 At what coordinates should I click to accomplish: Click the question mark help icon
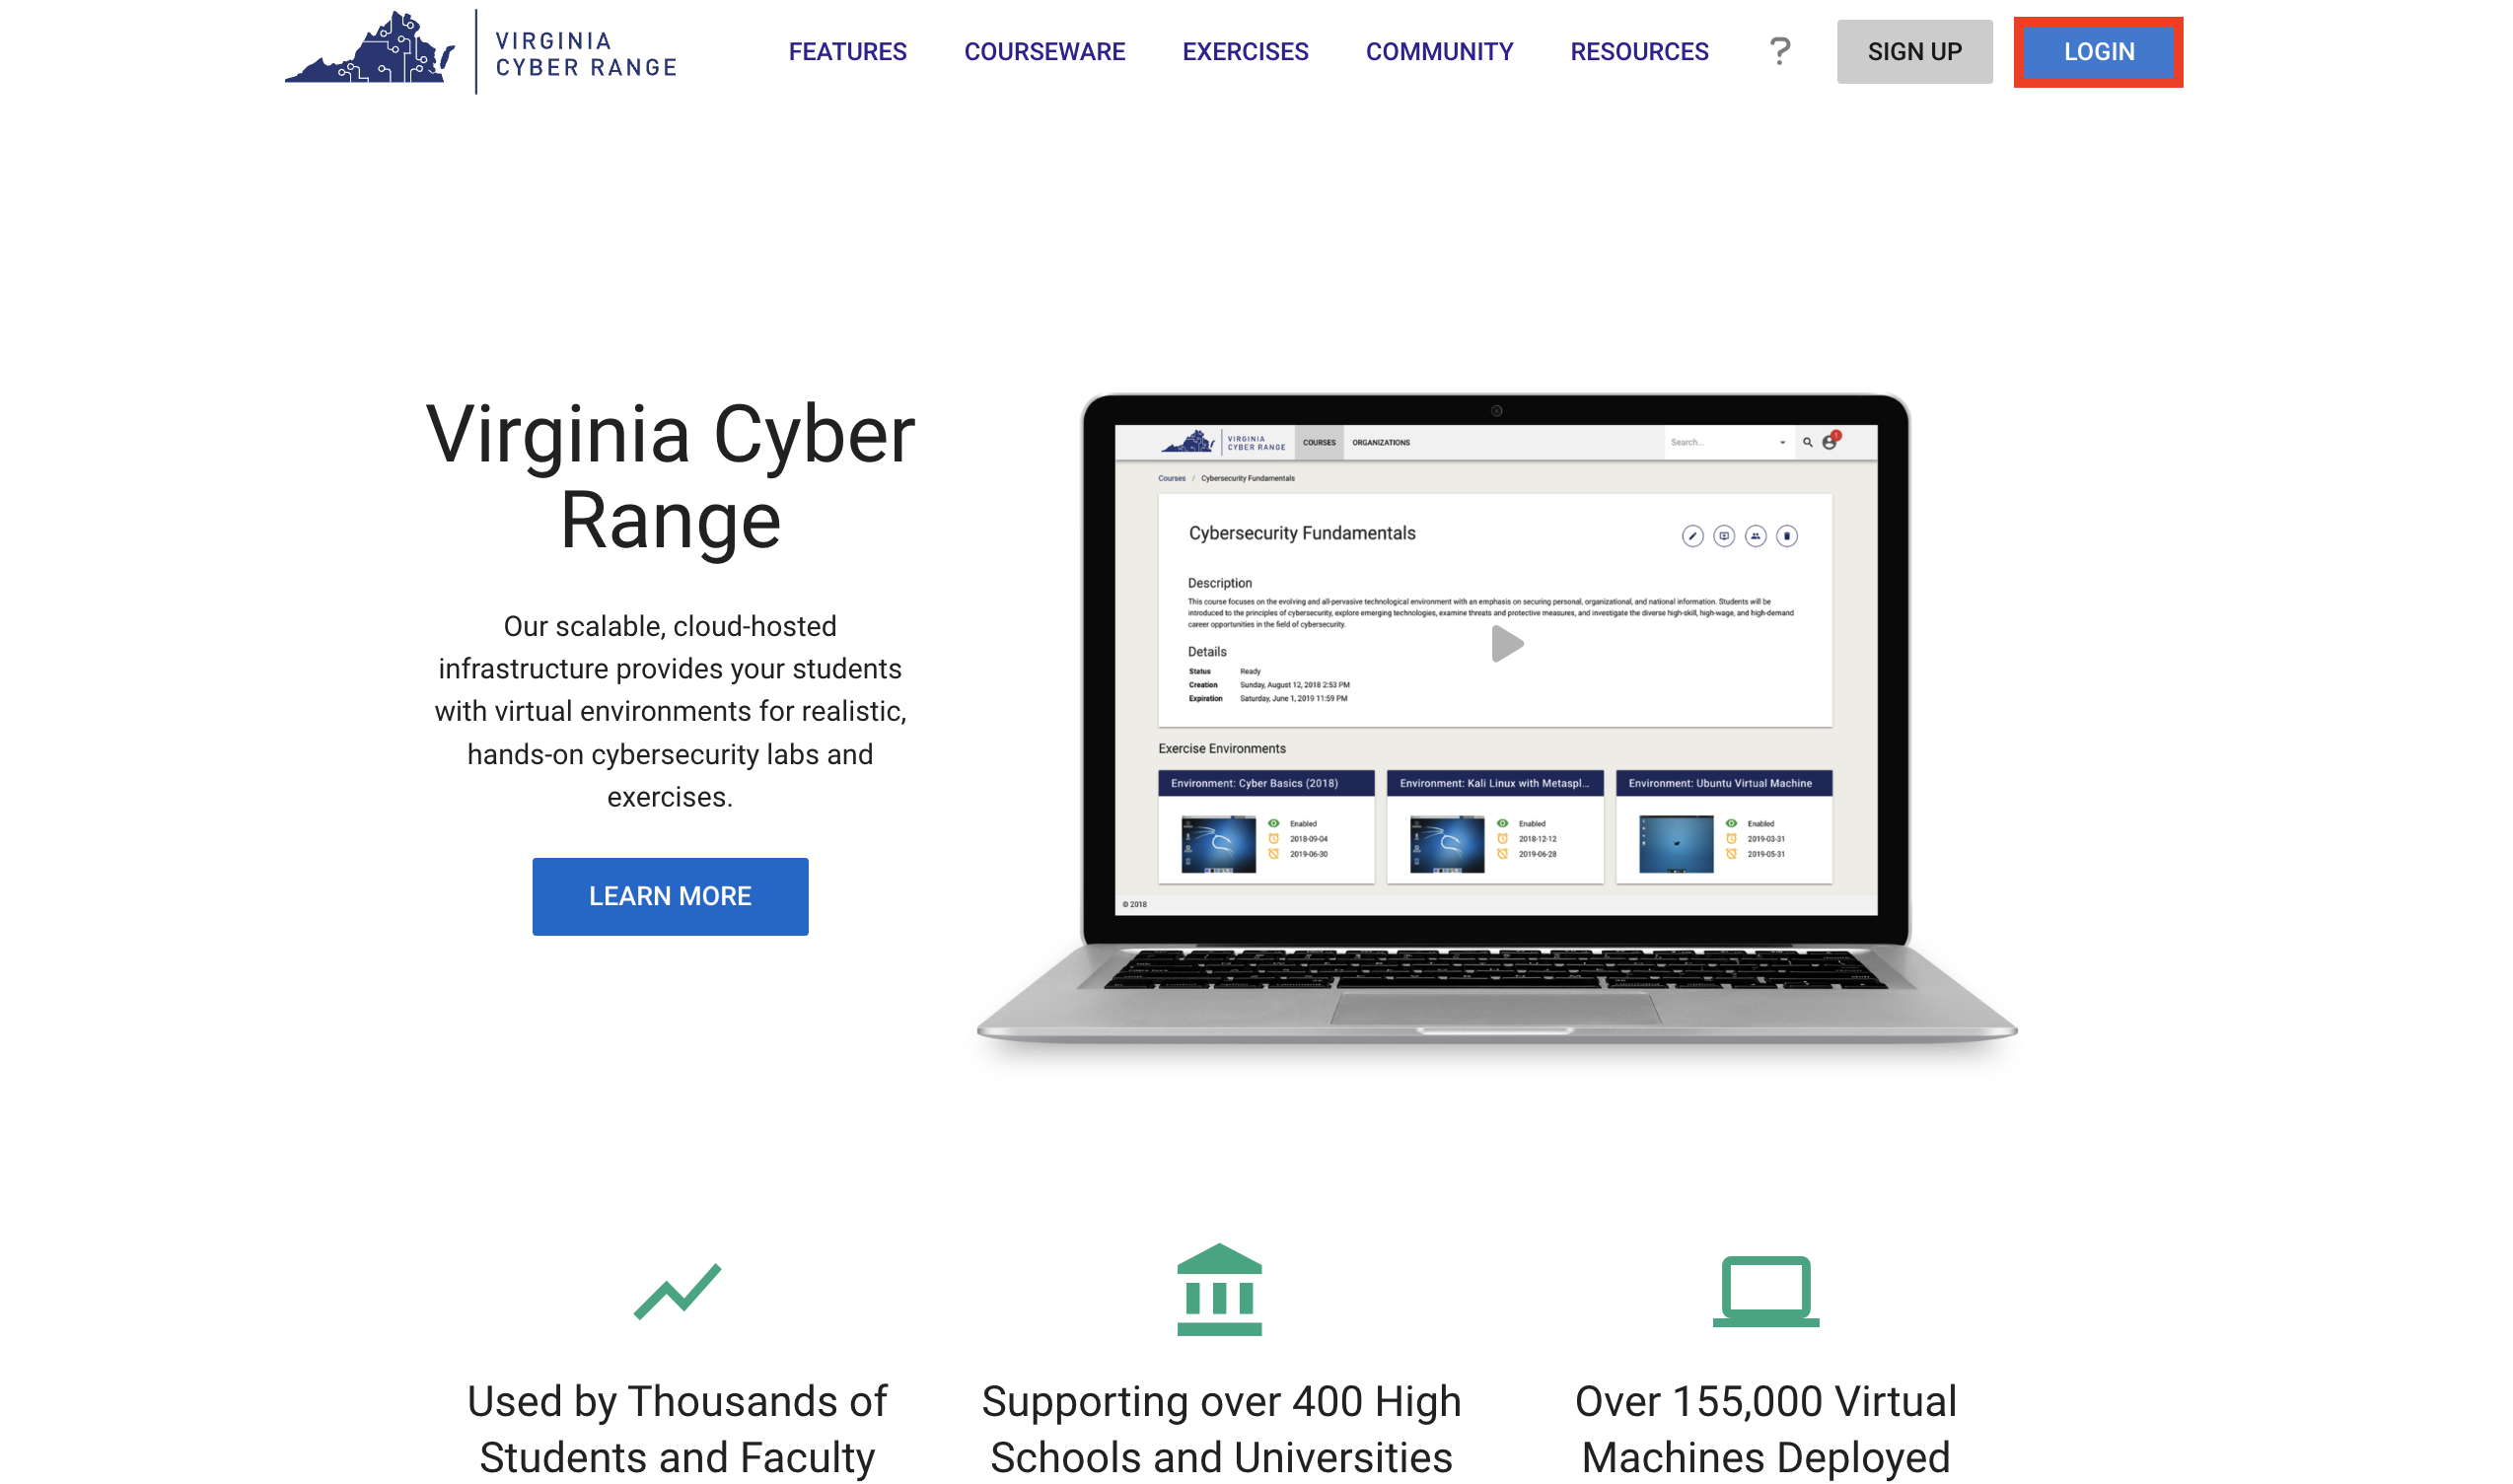(1779, 49)
